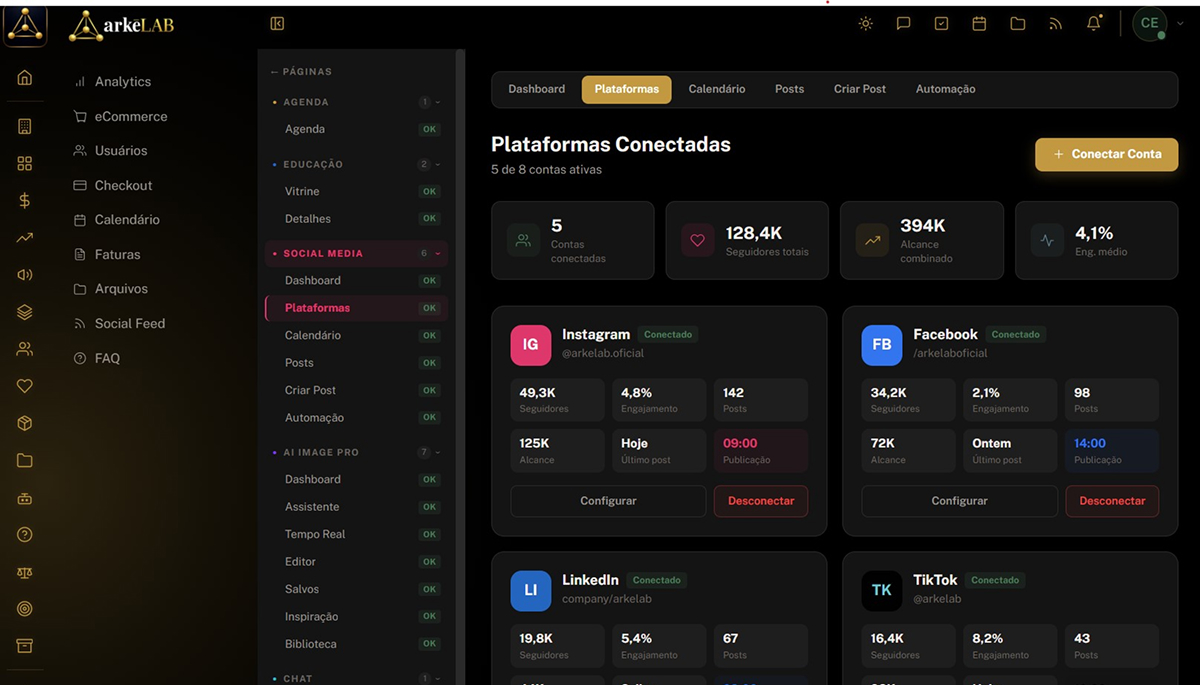The height and width of the screenshot is (685, 1200).
Task: Switch to the Calendário tab at the top
Action: (x=717, y=89)
